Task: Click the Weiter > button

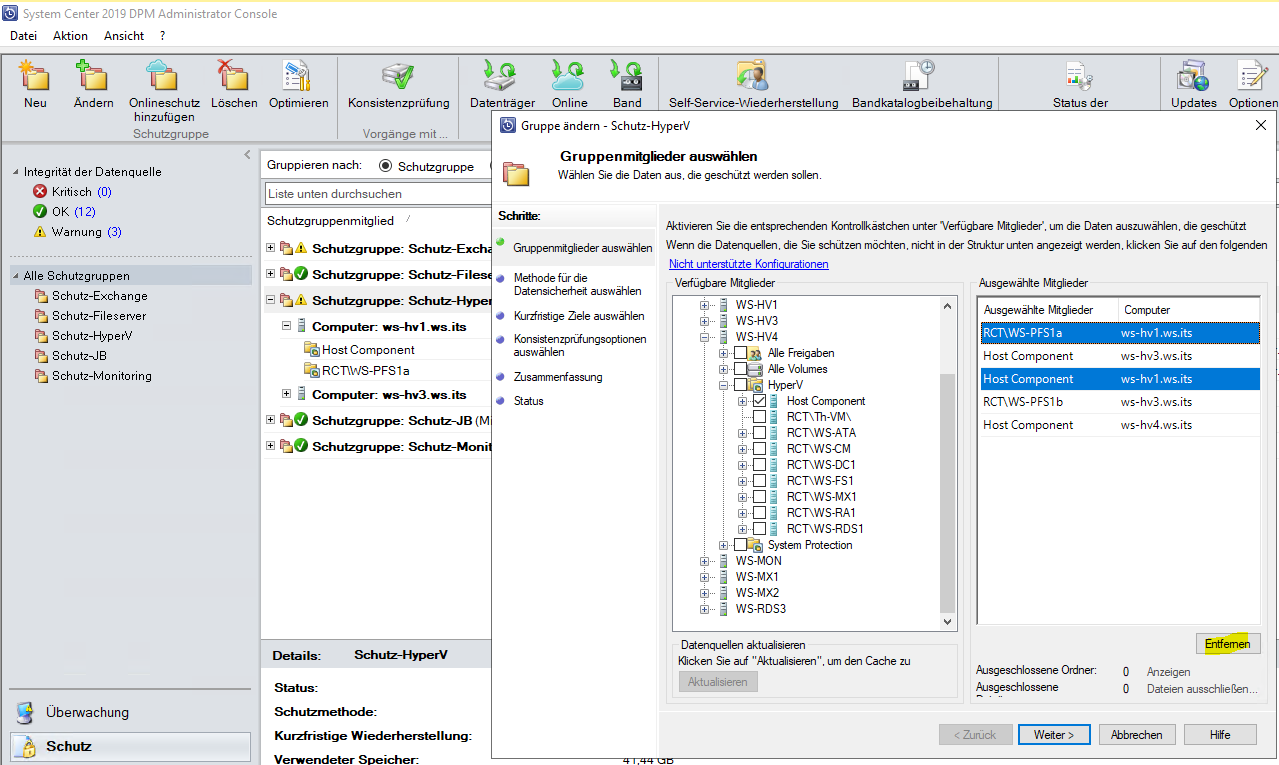Action: pos(1054,735)
